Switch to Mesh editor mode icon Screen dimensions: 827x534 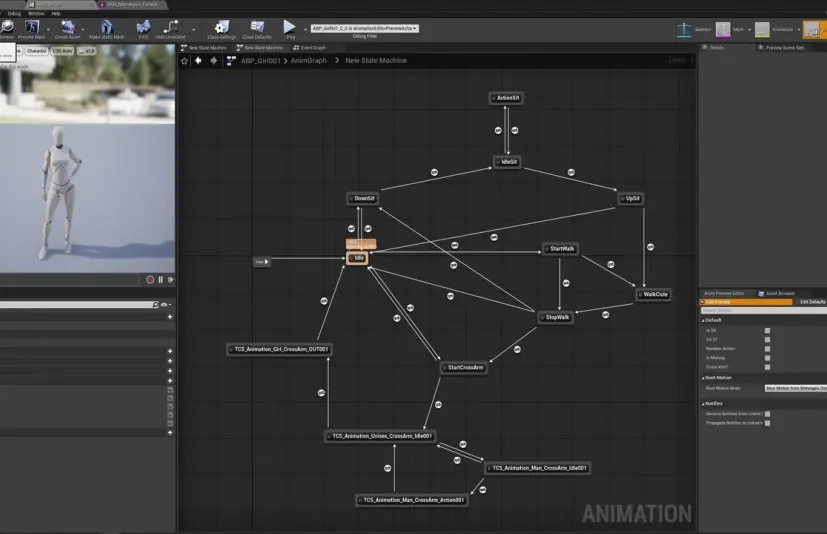(723, 30)
